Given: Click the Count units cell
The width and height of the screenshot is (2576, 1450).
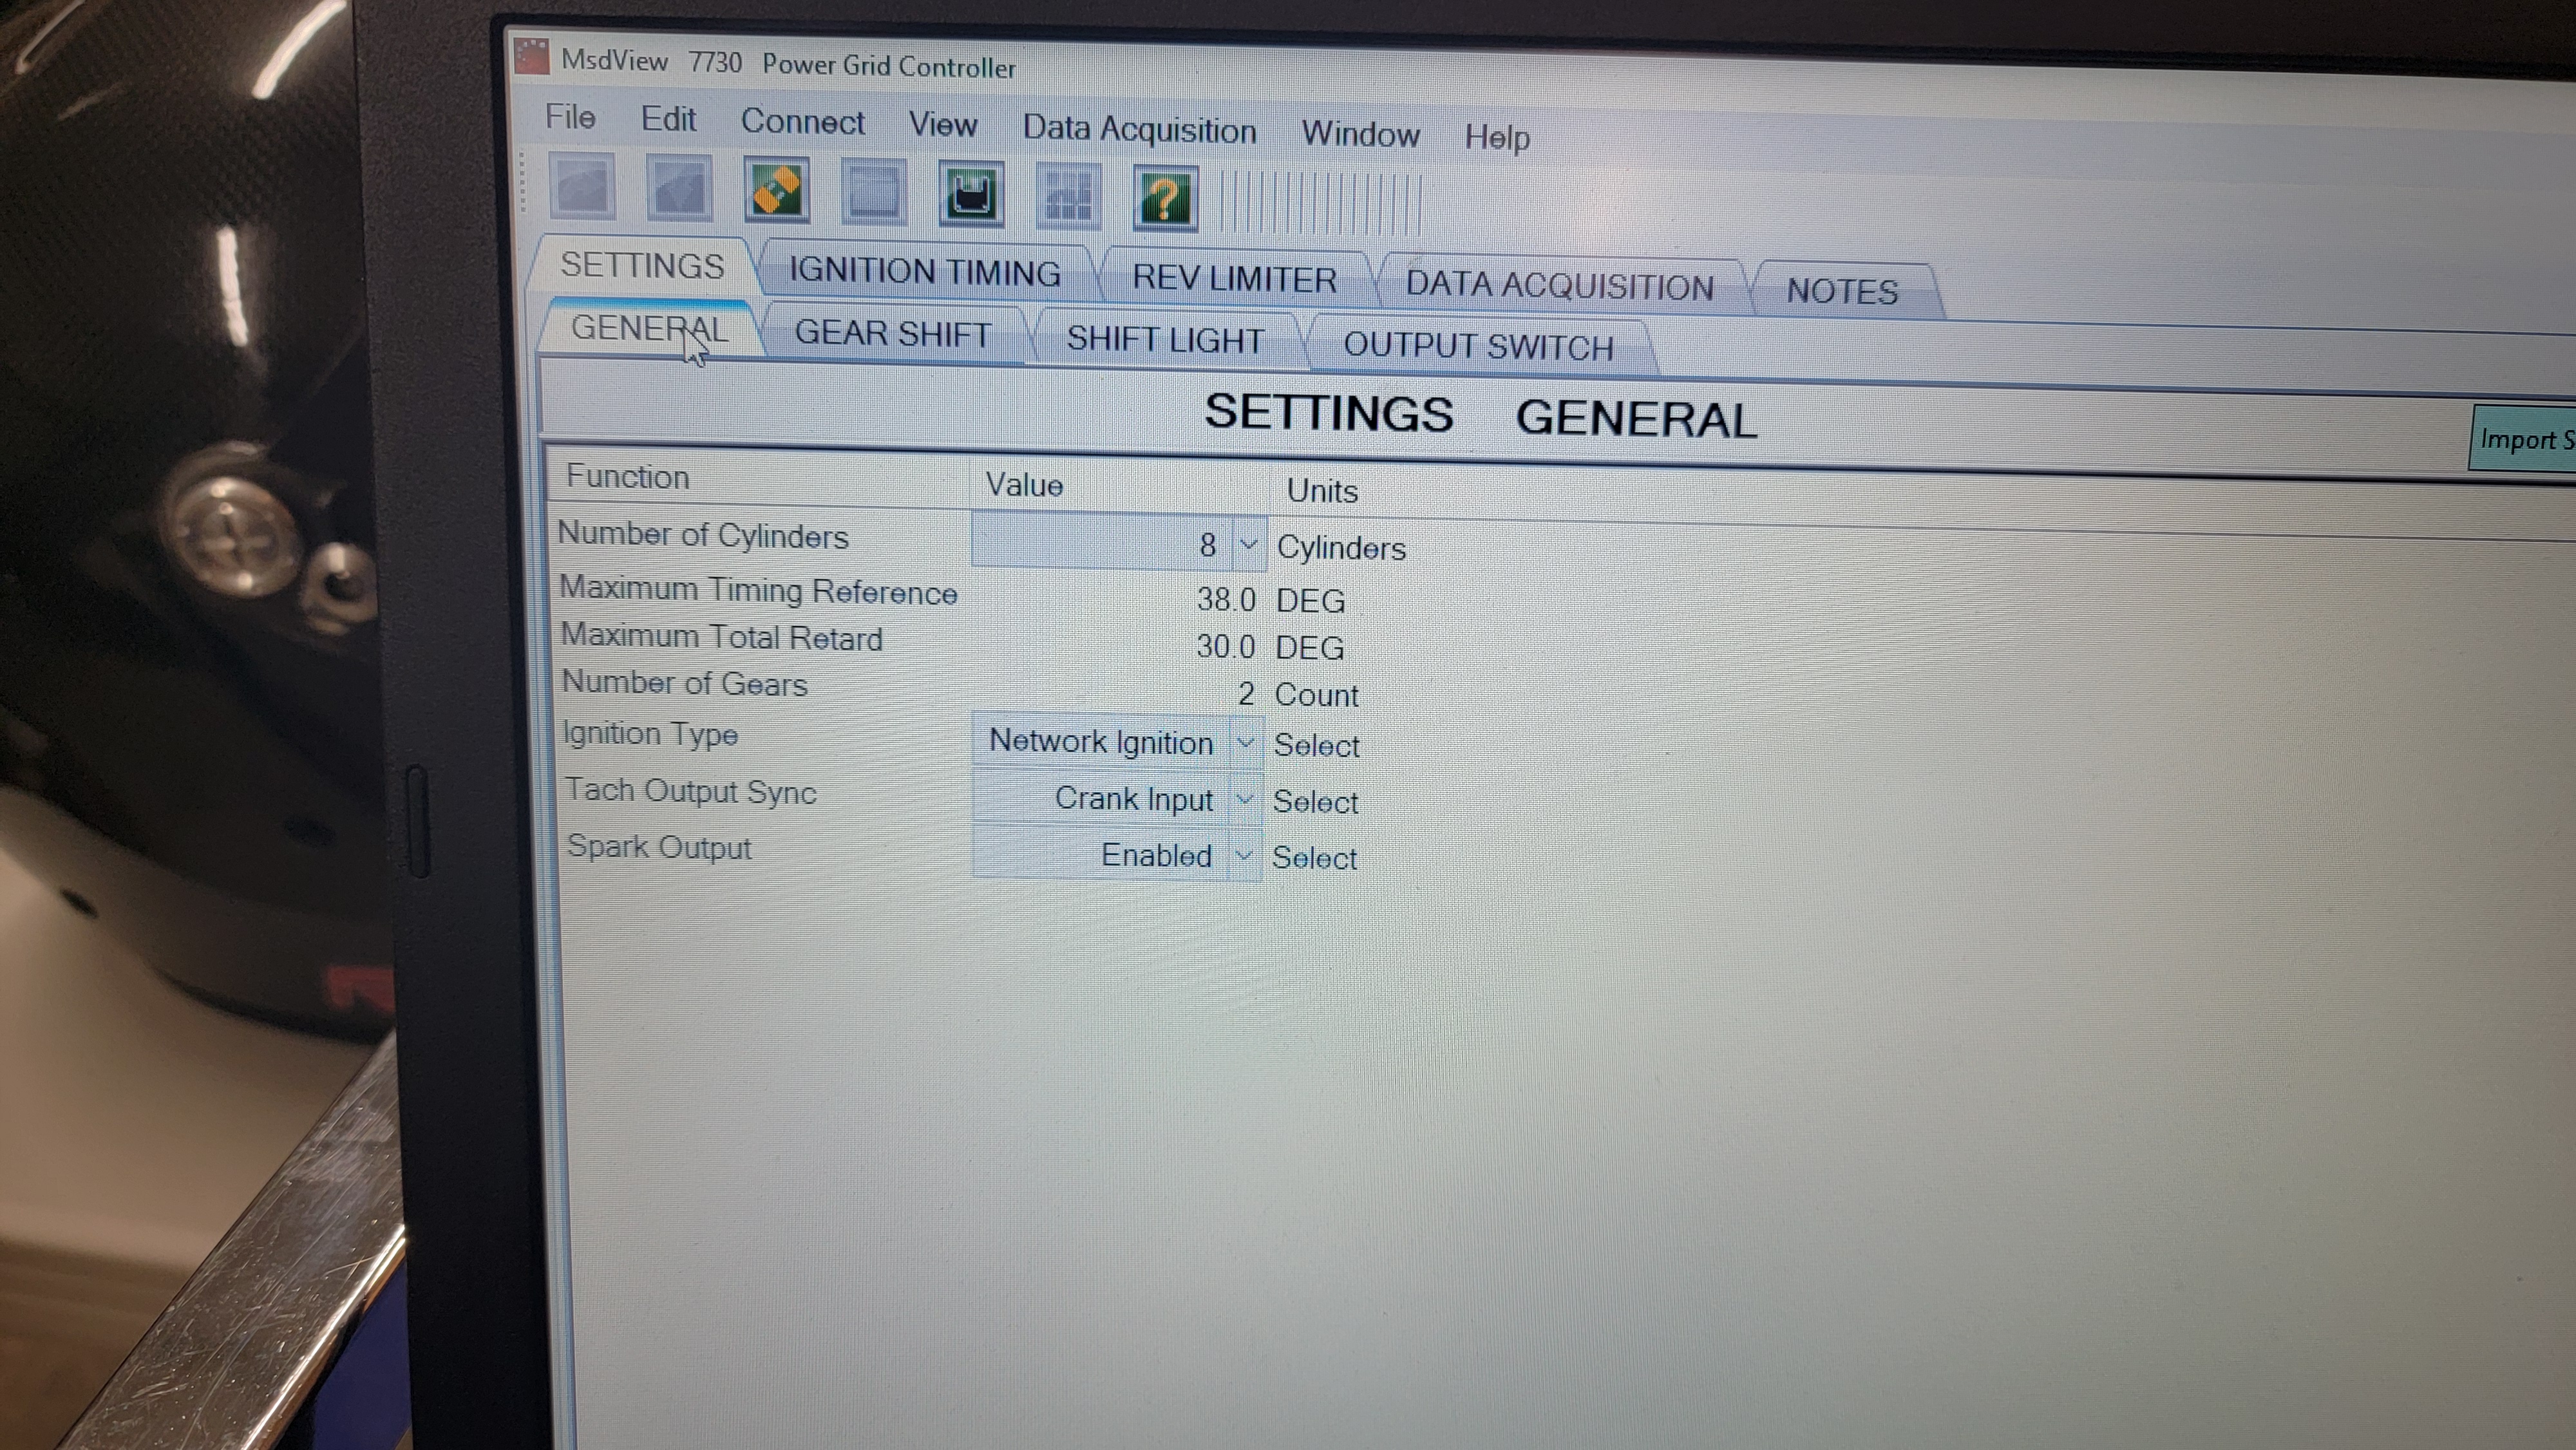Looking at the screenshot, I should 1316,695.
